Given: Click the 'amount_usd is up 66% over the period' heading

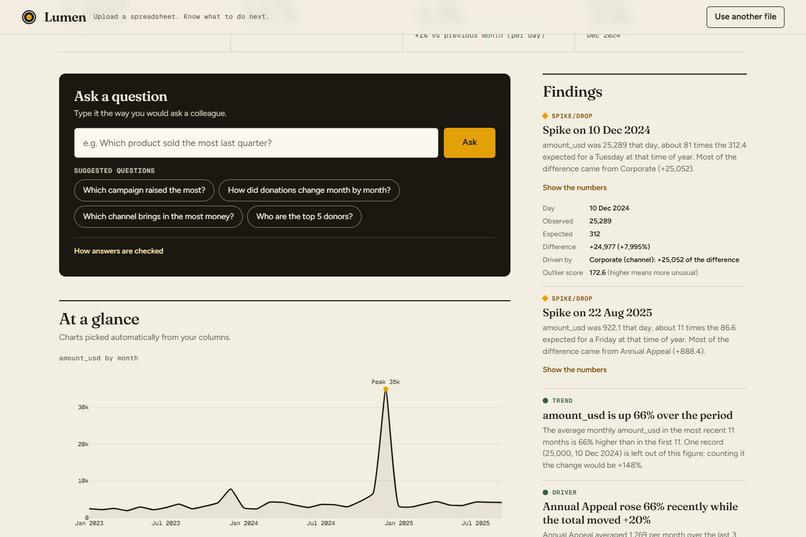Looking at the screenshot, I should pos(637,415).
